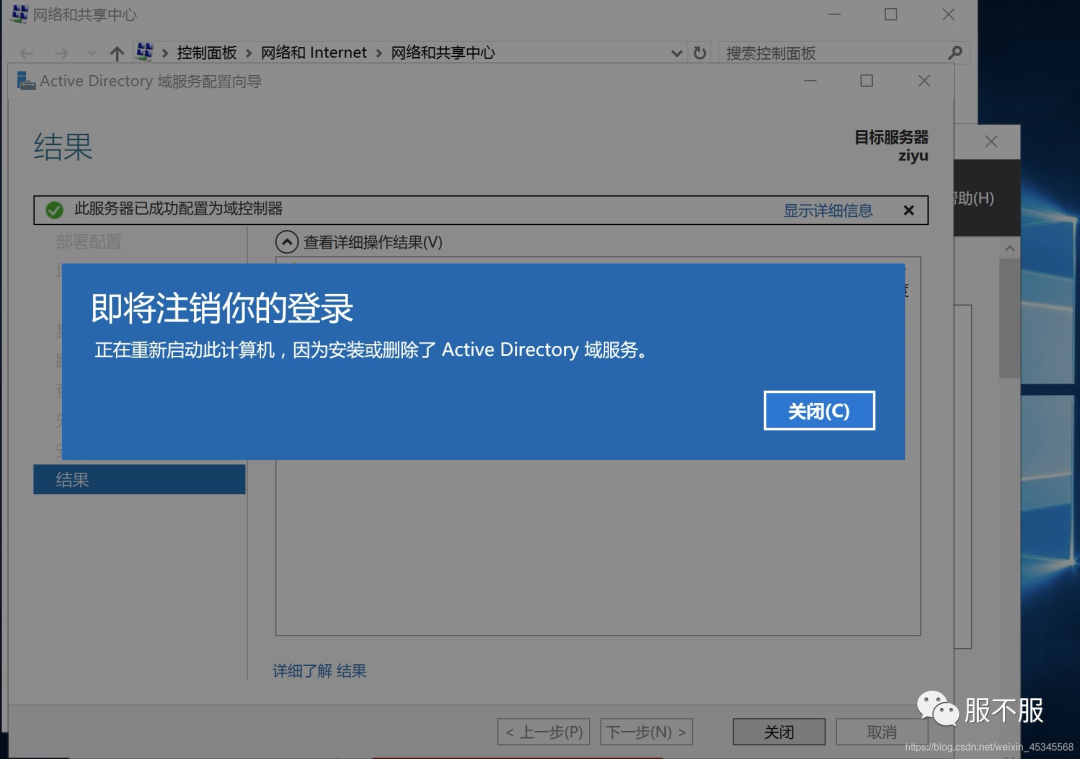Maximize the 网络和共享中心 window
The image size is (1080, 759).
[891, 14]
